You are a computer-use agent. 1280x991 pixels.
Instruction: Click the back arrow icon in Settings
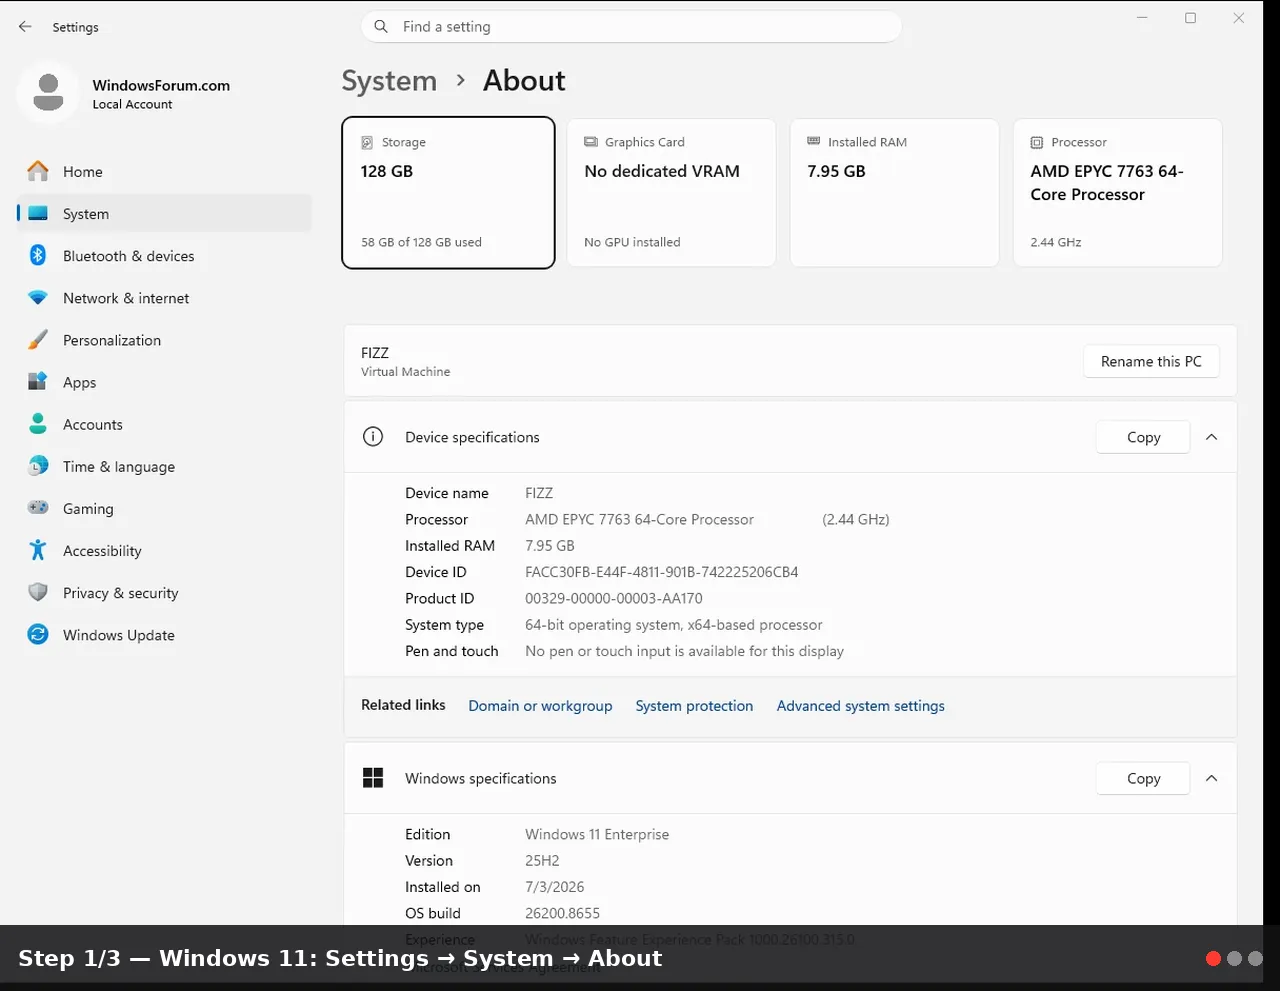[x=25, y=27]
